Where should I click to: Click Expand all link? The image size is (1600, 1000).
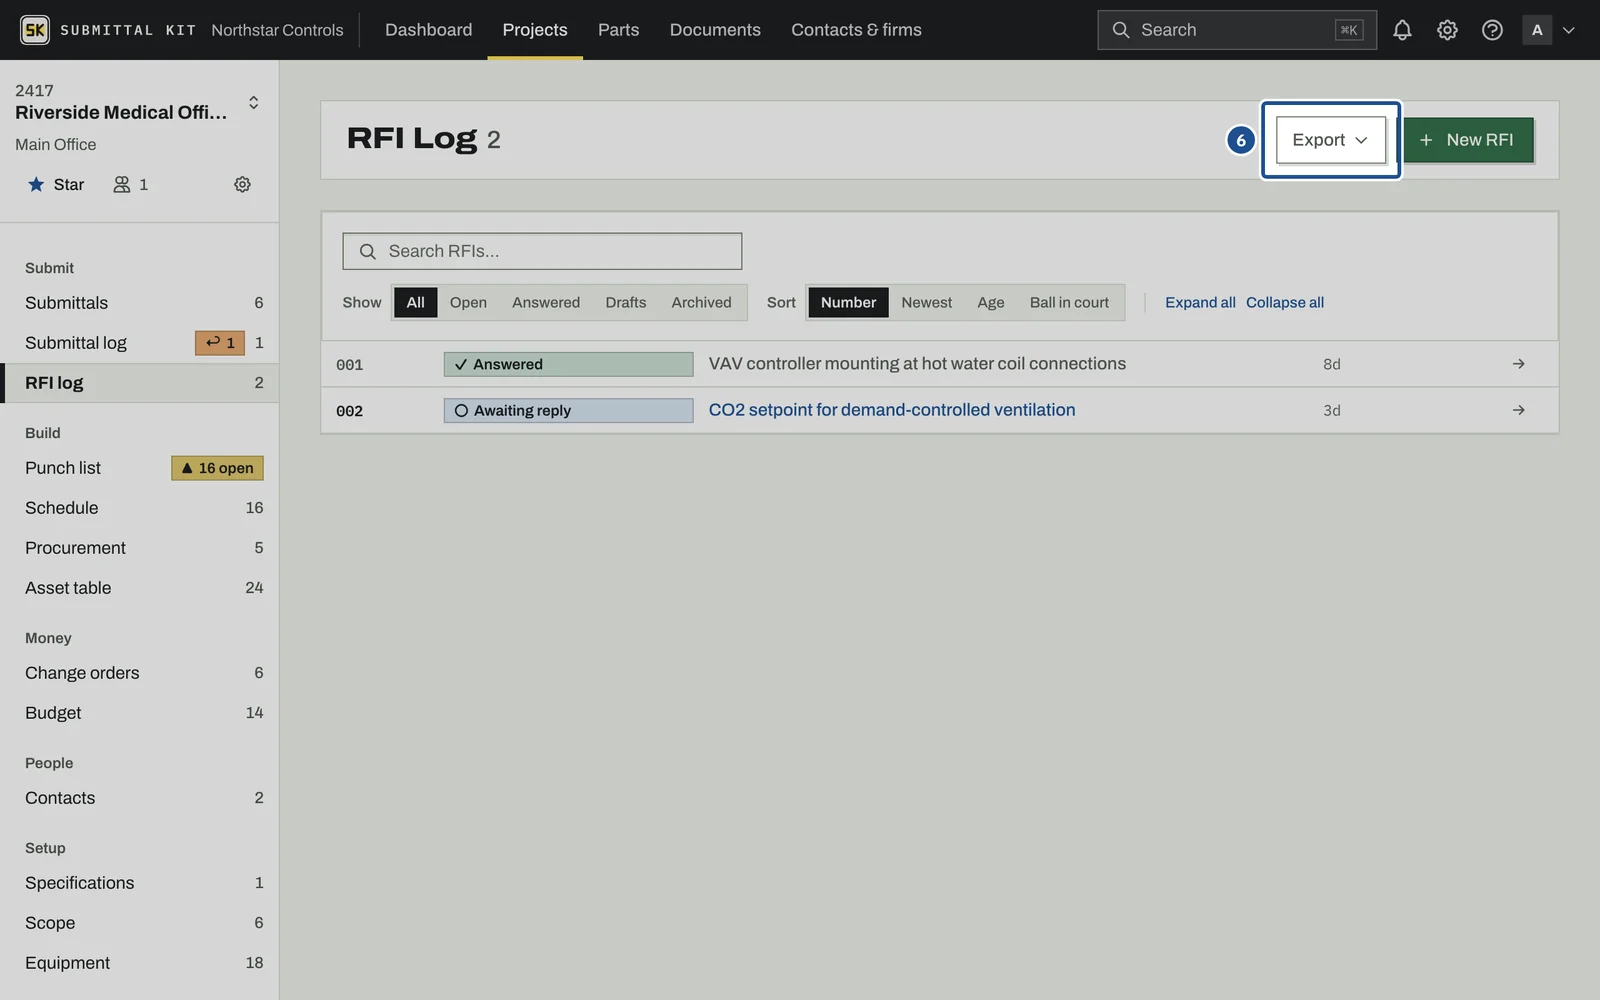1200,302
